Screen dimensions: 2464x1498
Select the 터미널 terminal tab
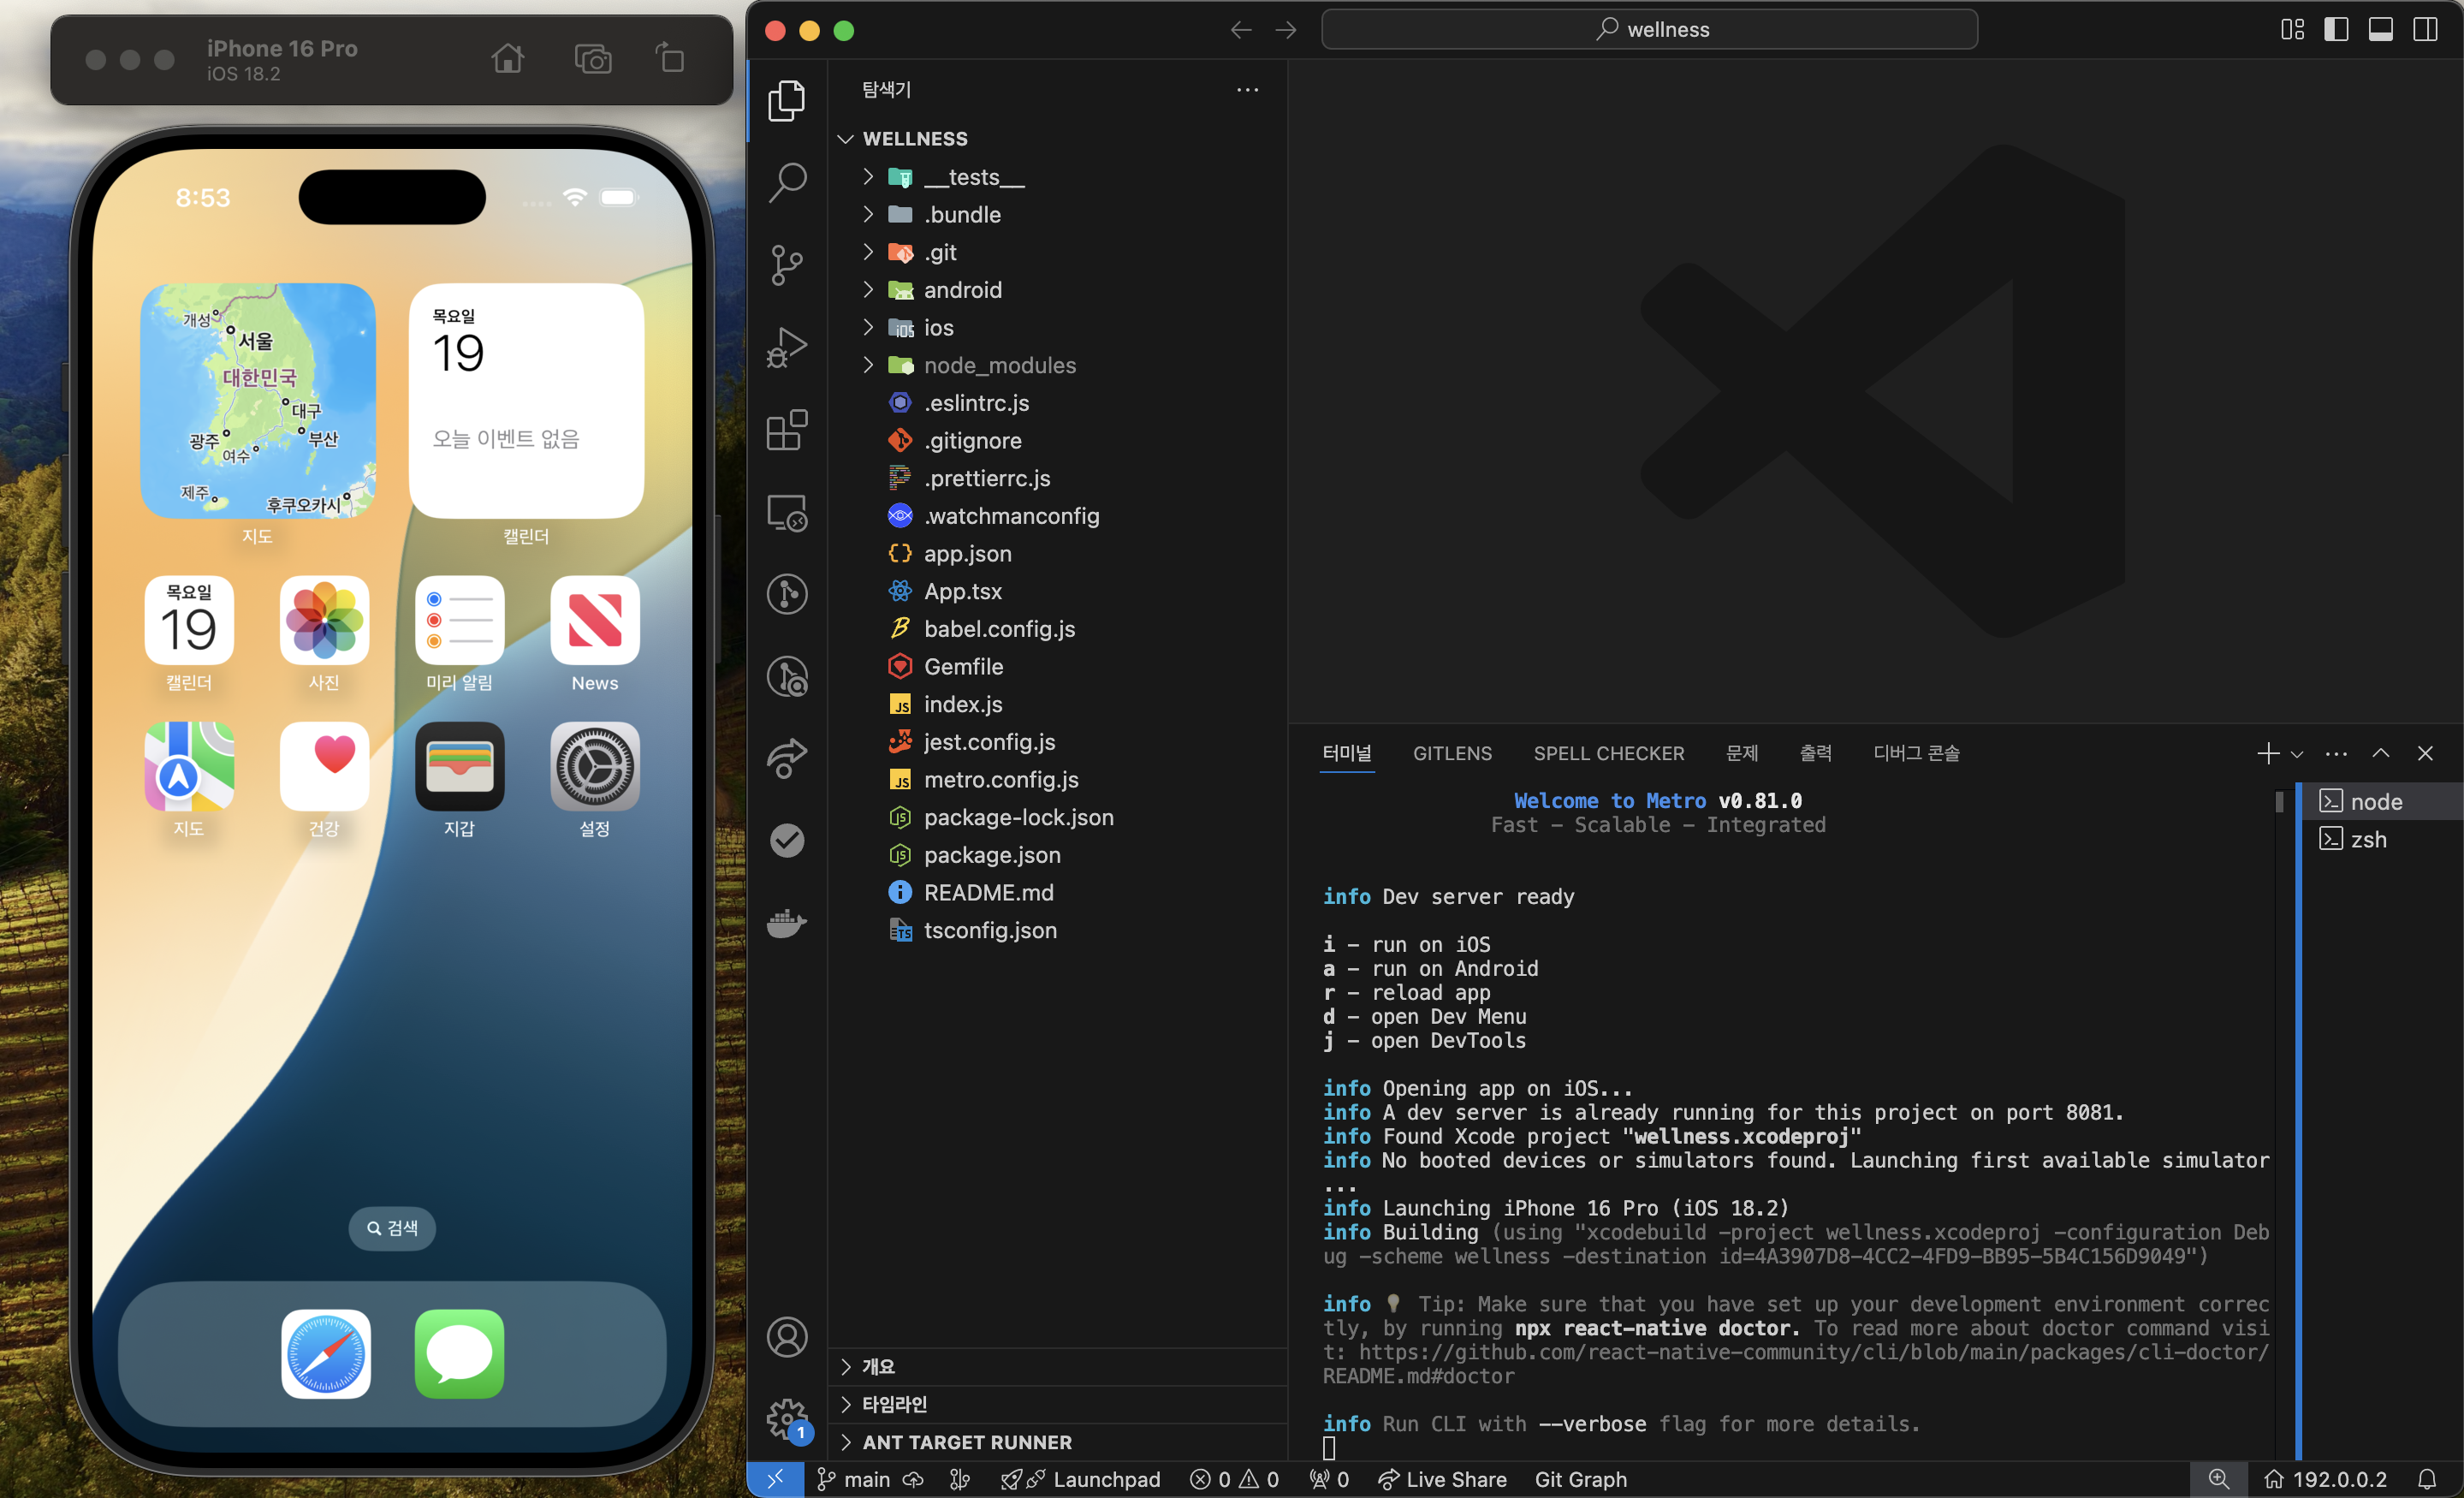click(x=1347, y=753)
